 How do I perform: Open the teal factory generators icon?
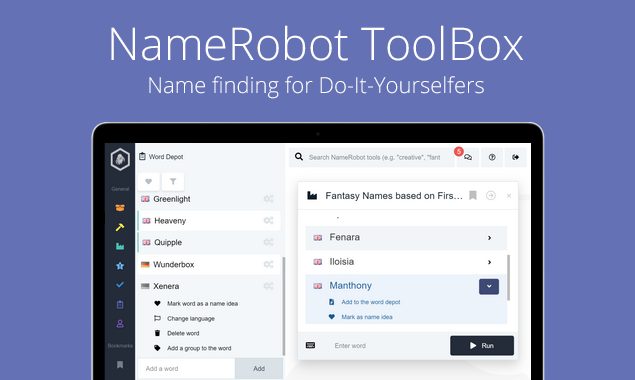click(x=120, y=246)
